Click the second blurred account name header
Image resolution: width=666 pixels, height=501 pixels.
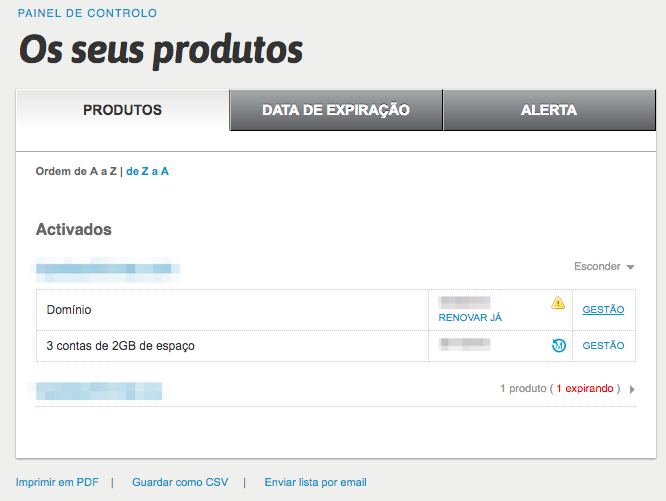point(102,389)
